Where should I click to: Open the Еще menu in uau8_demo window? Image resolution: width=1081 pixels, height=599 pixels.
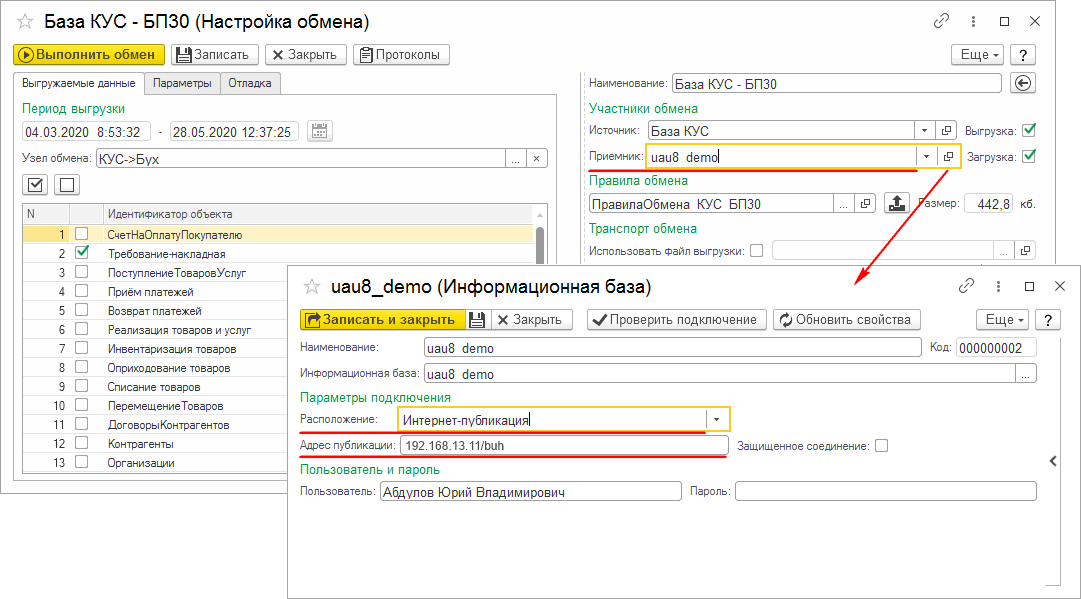coord(1003,320)
